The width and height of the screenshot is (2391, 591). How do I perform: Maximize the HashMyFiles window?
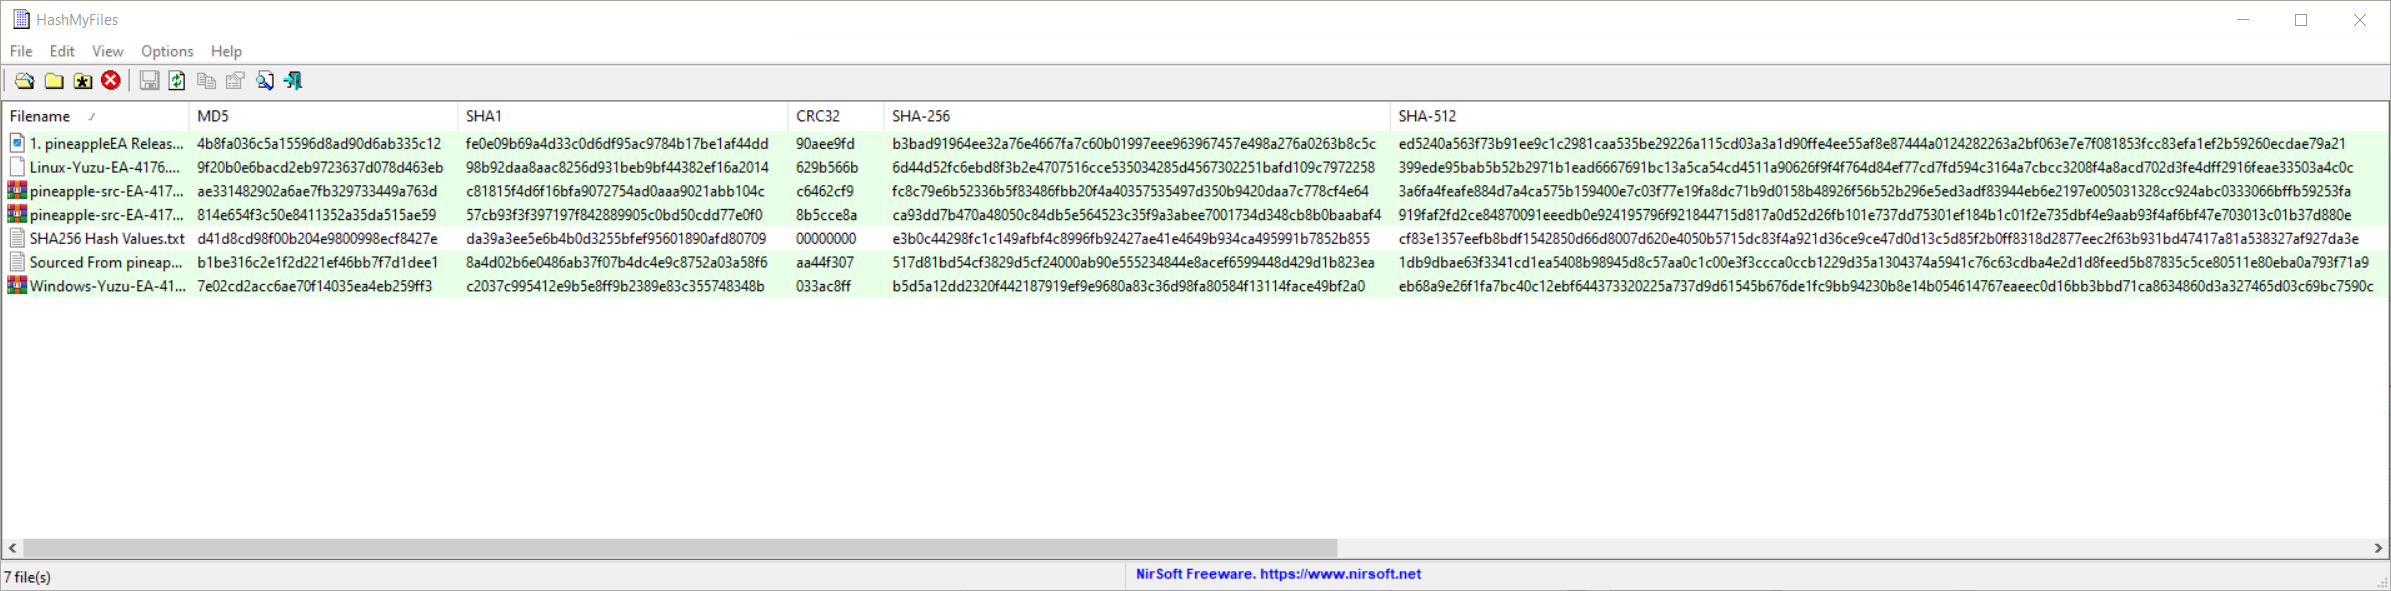(x=2301, y=20)
